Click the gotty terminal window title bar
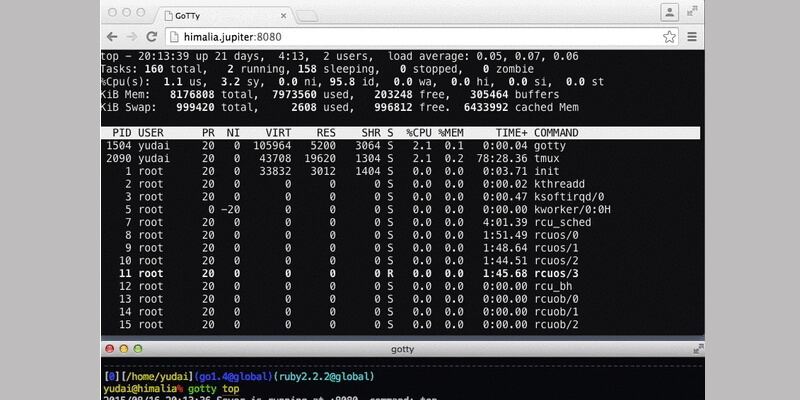Screen dimensions: 800x400 400,347
